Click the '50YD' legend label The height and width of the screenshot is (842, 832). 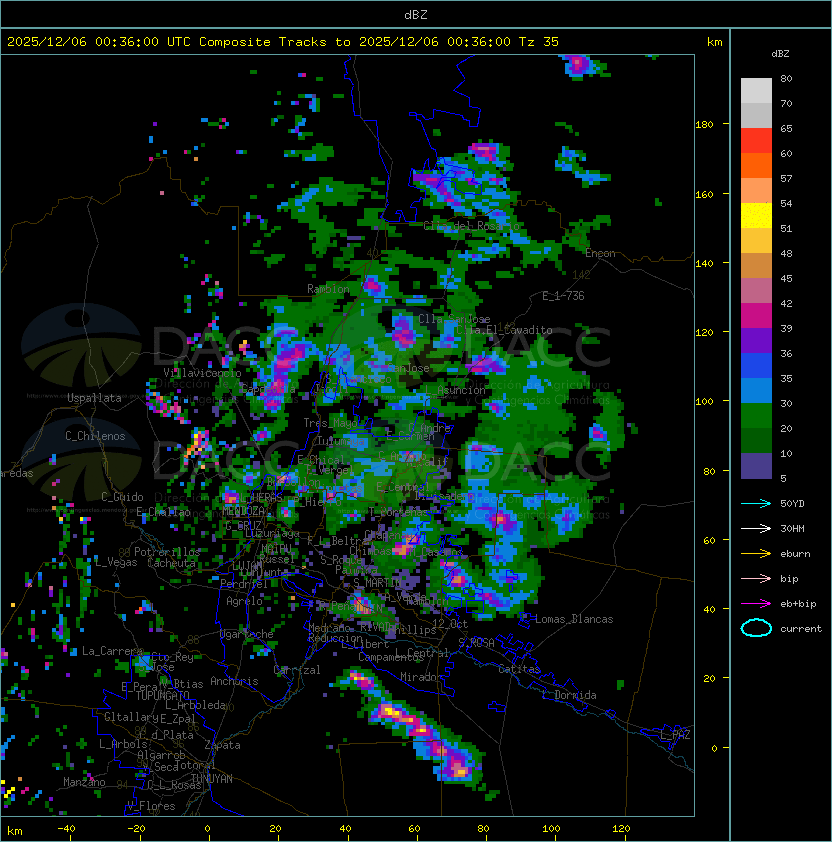coord(792,504)
